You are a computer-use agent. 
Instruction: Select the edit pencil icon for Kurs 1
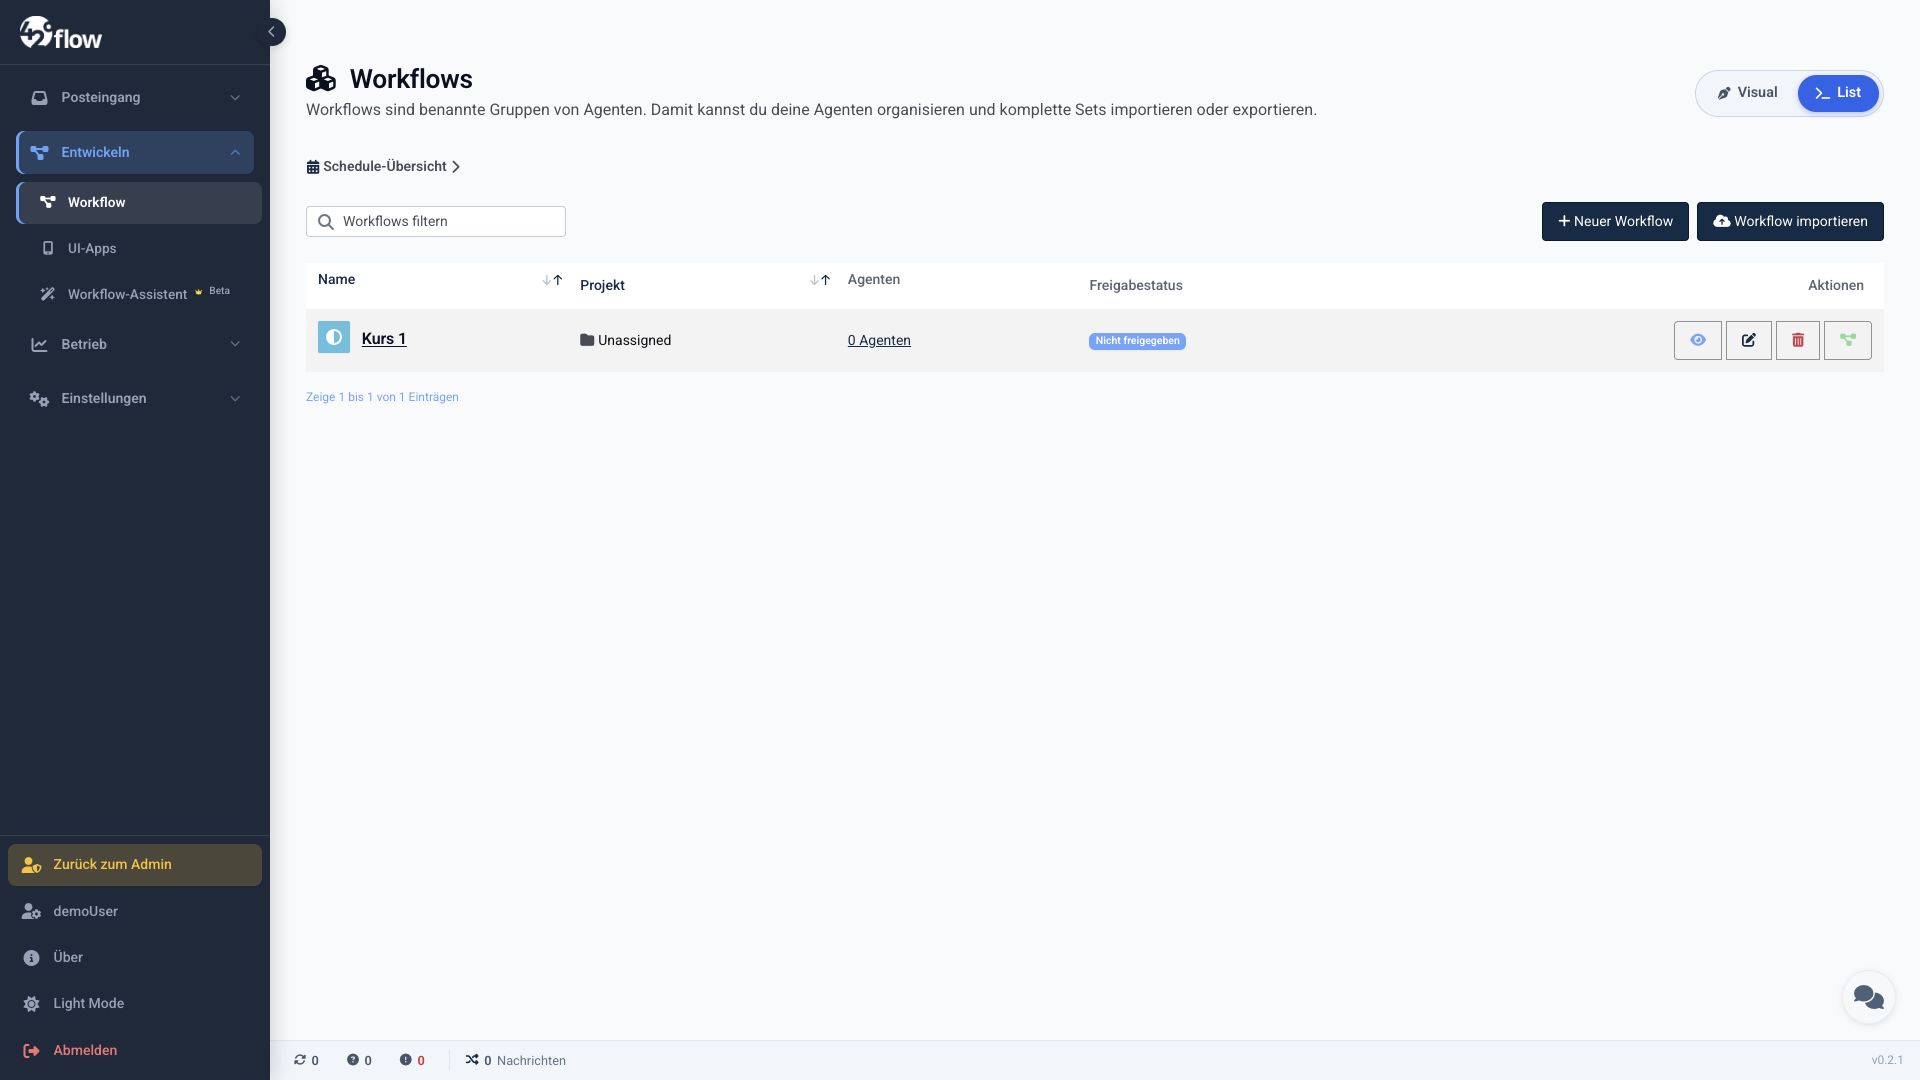point(1748,340)
